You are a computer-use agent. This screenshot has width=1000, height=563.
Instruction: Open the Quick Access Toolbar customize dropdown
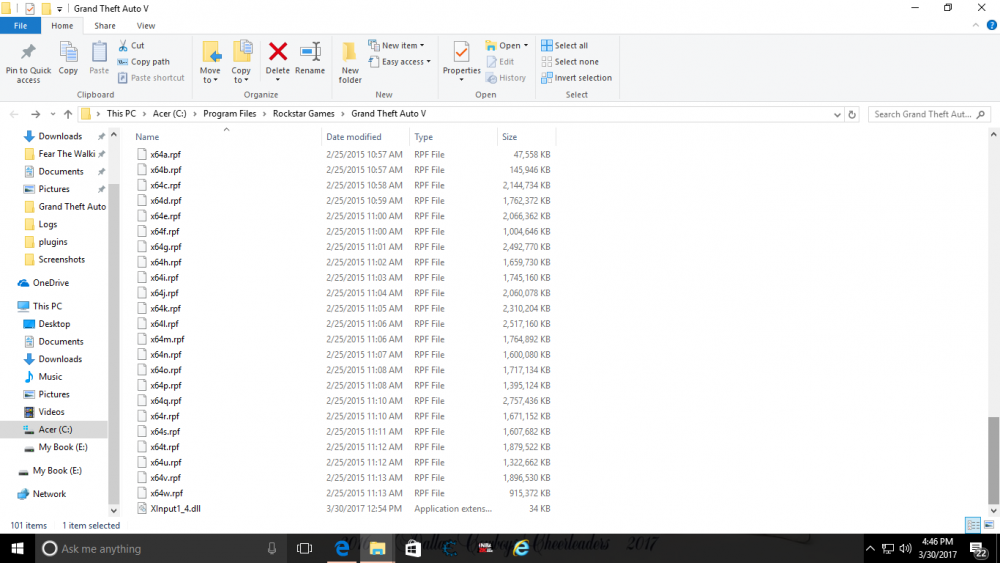[59, 9]
